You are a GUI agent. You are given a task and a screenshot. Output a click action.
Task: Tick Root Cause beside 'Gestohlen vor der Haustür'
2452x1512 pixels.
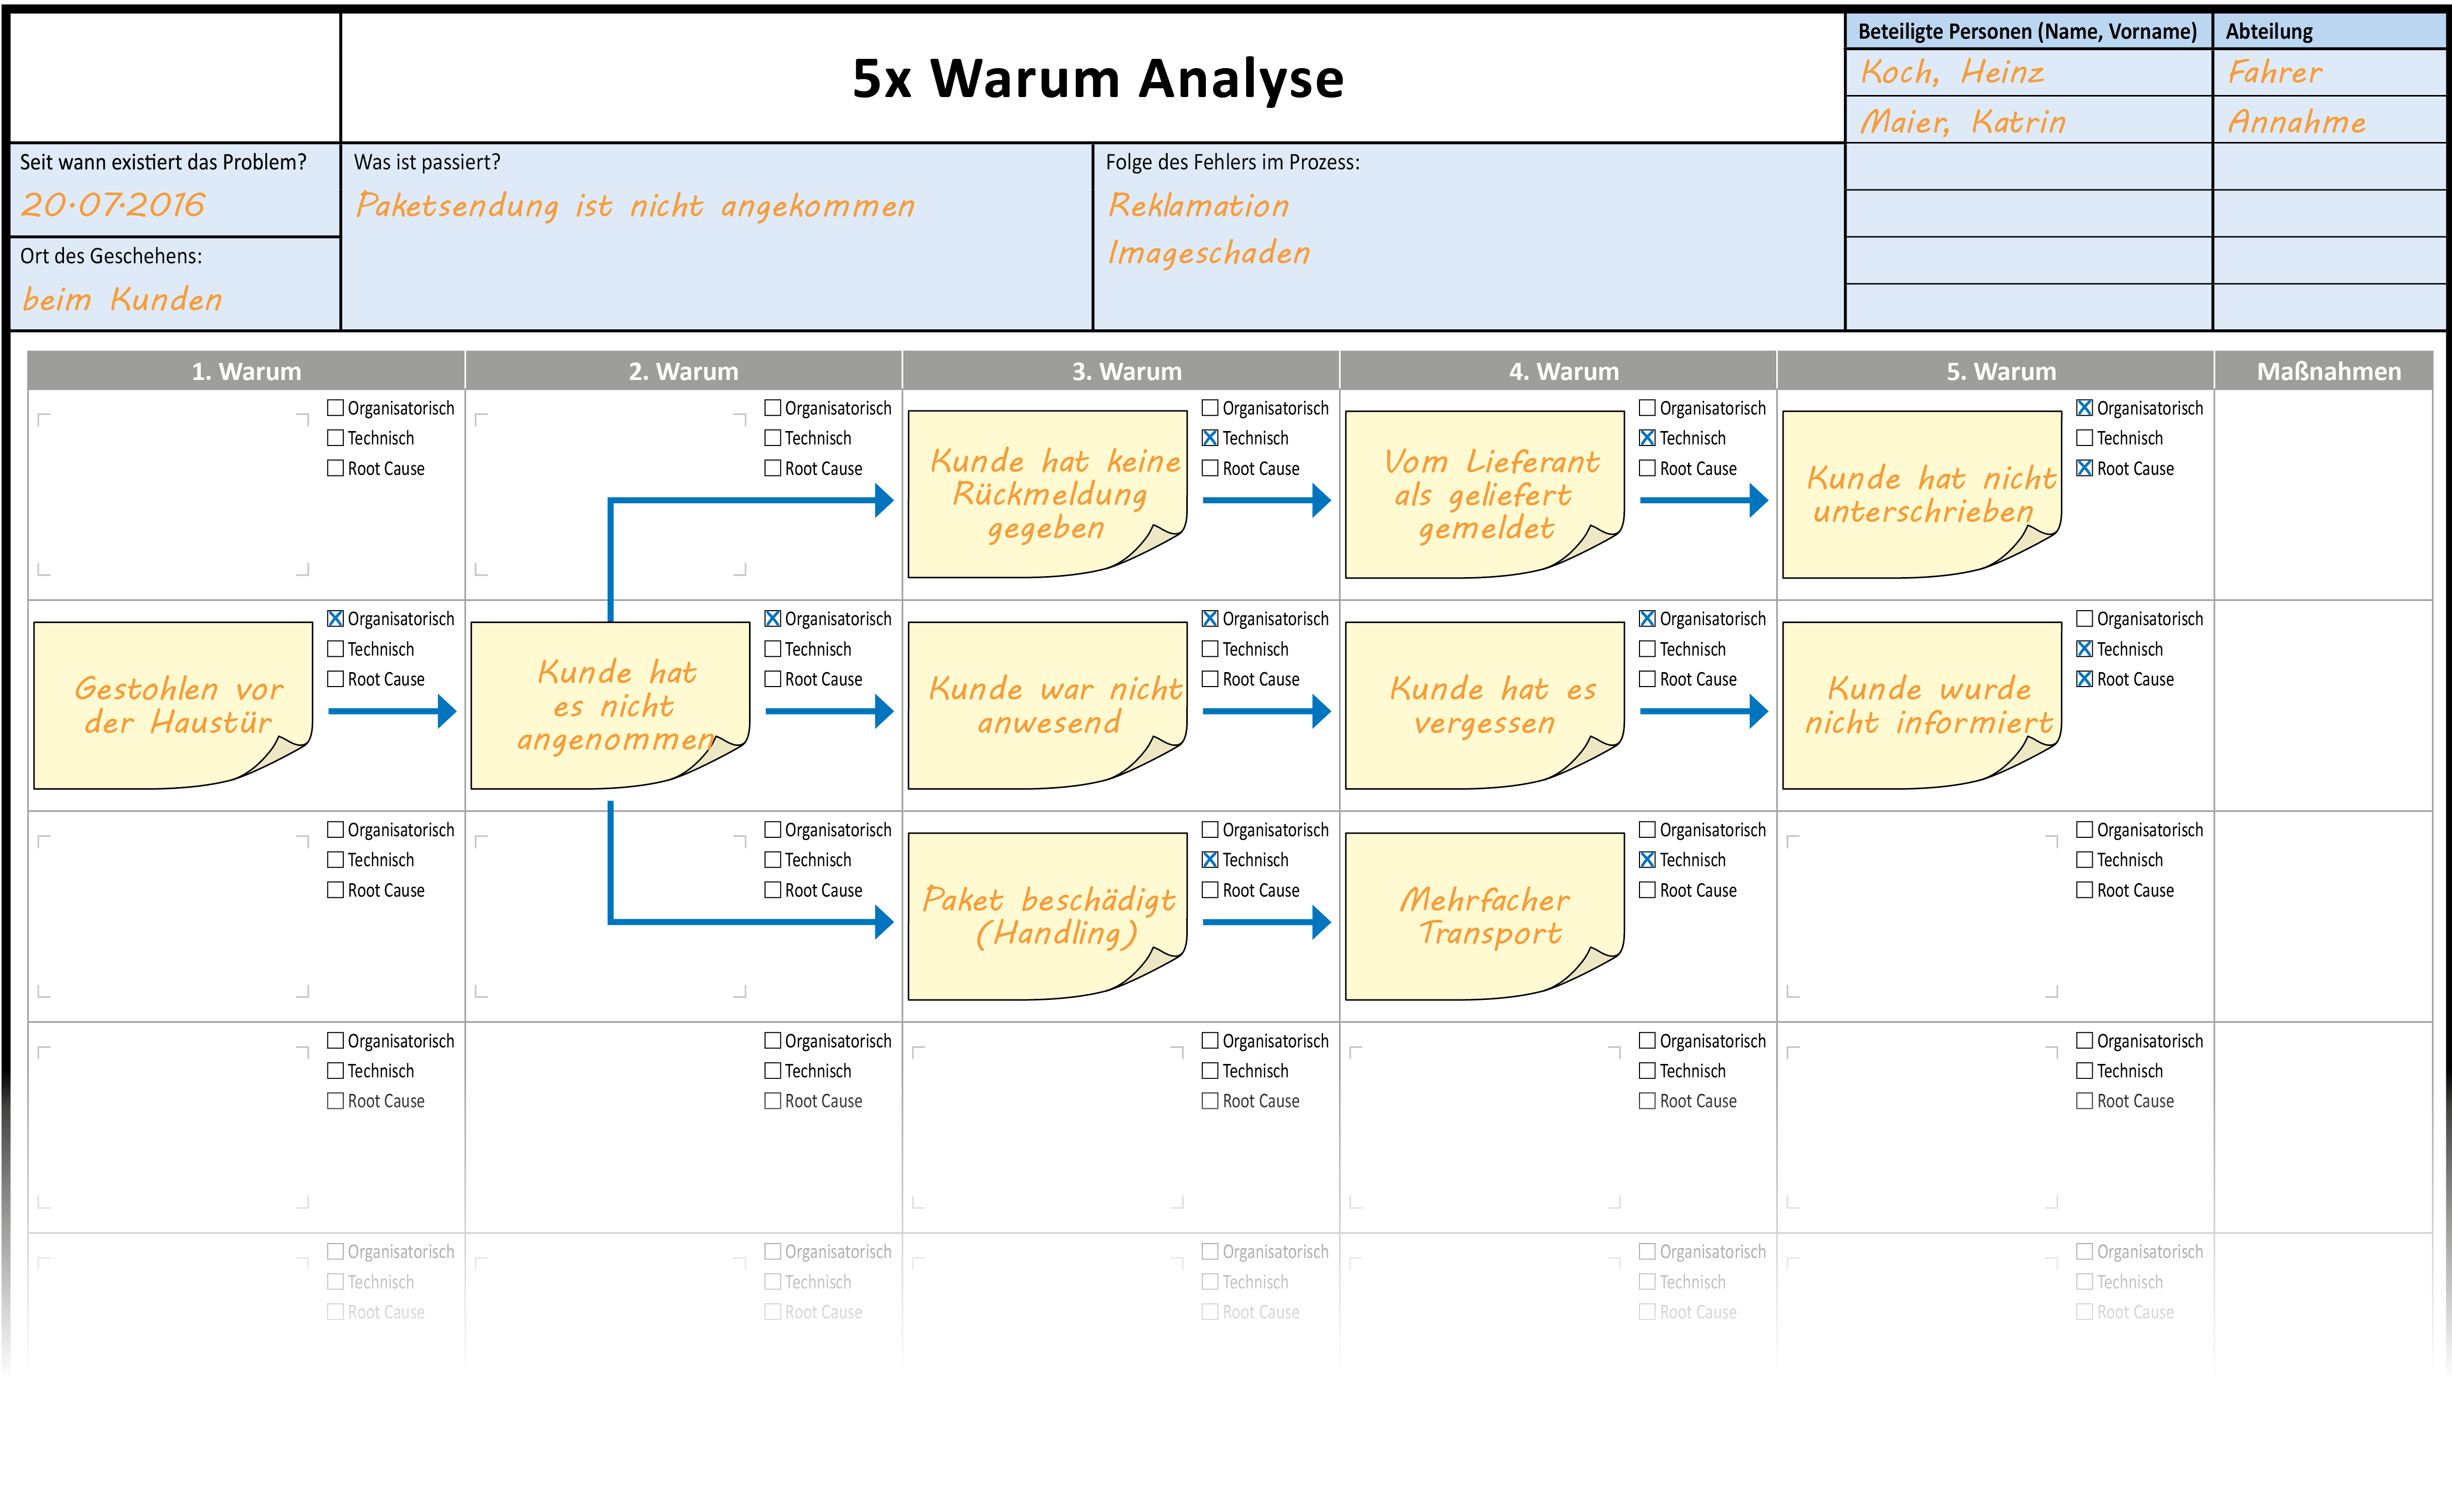336,679
